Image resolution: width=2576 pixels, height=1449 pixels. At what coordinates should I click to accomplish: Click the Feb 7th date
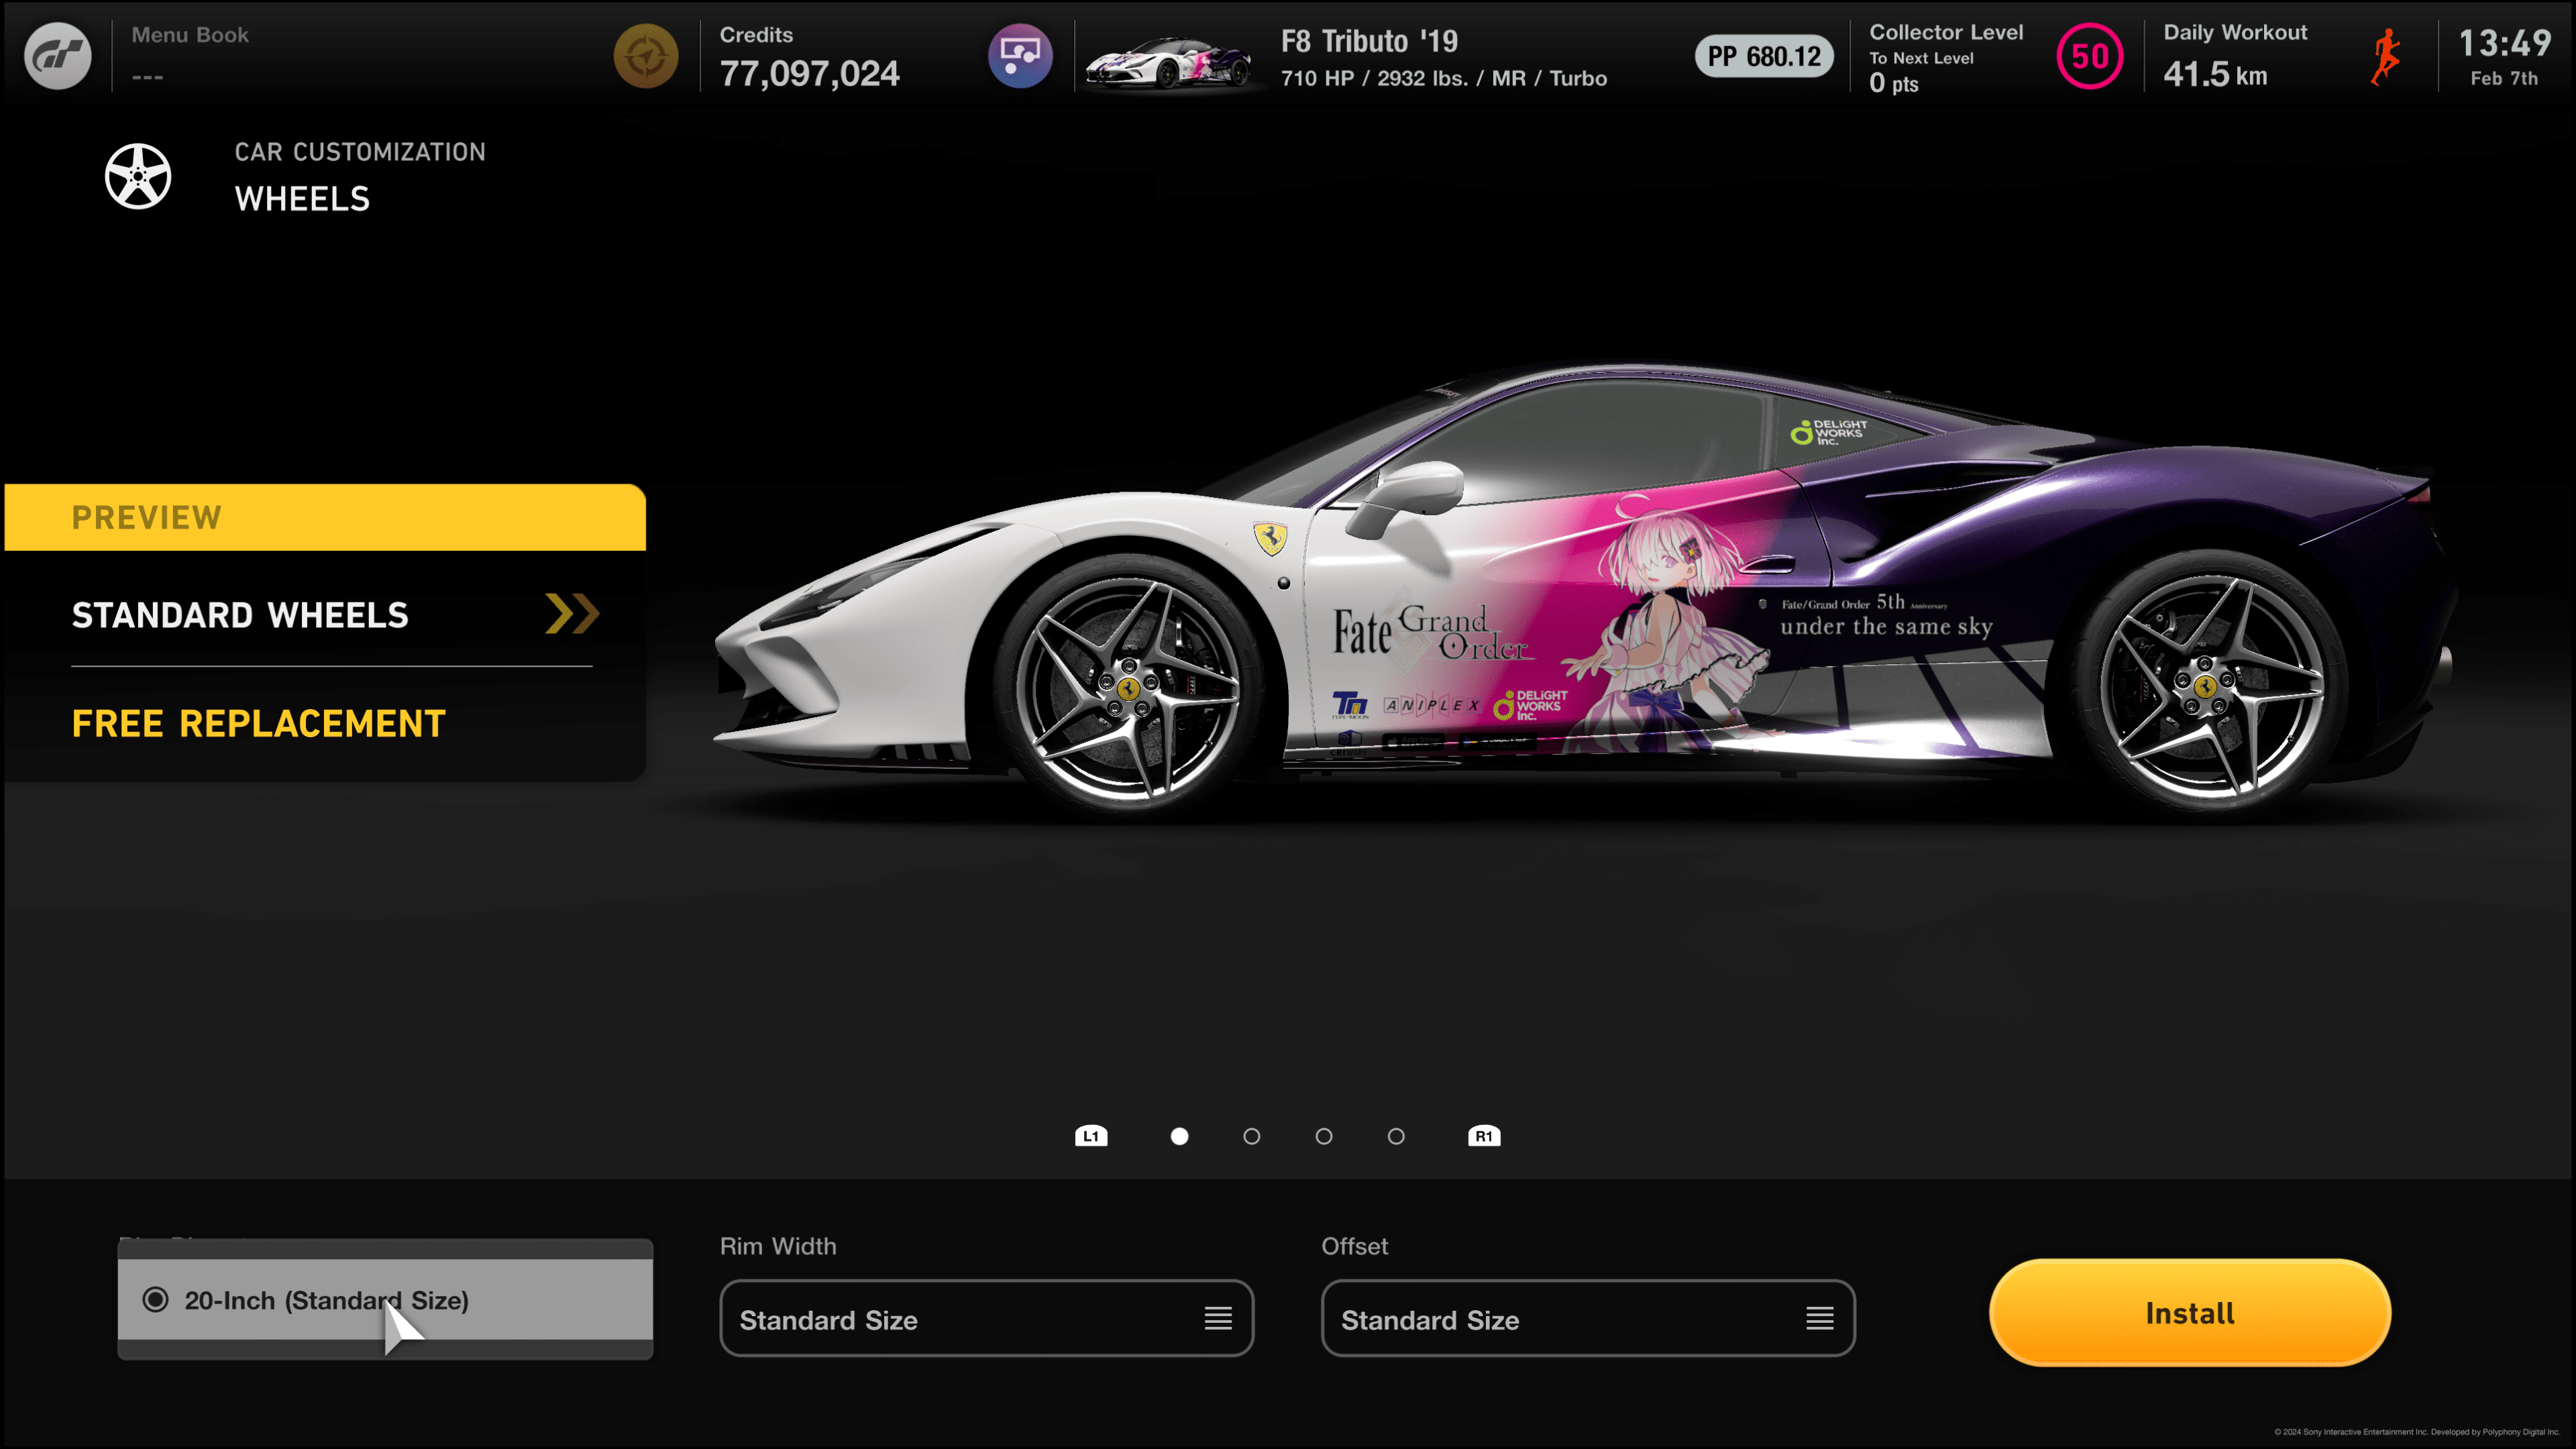tap(2504, 78)
